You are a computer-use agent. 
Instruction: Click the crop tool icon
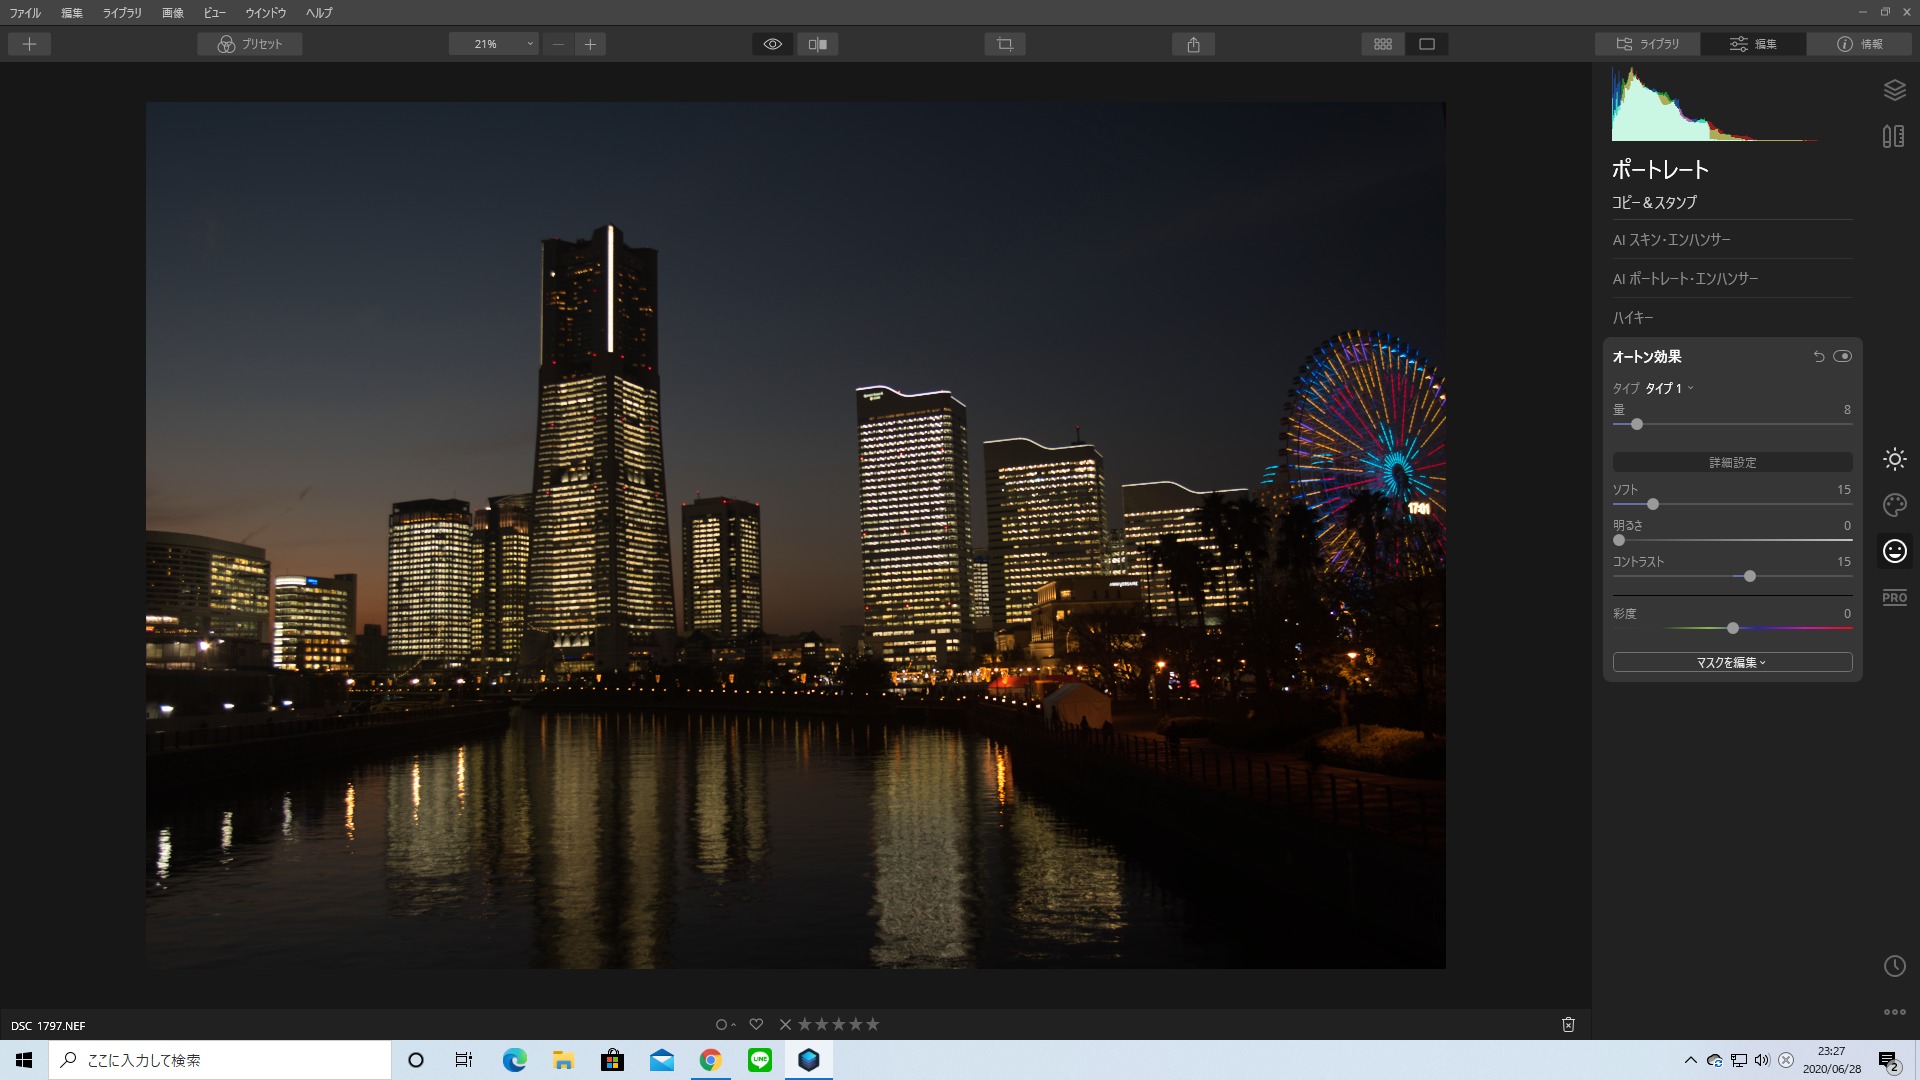click(1005, 44)
